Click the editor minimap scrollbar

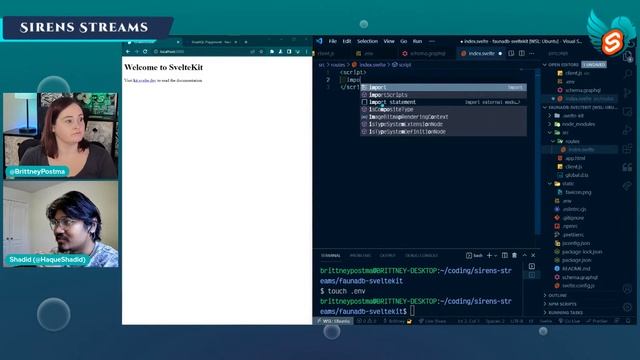(x=537, y=151)
